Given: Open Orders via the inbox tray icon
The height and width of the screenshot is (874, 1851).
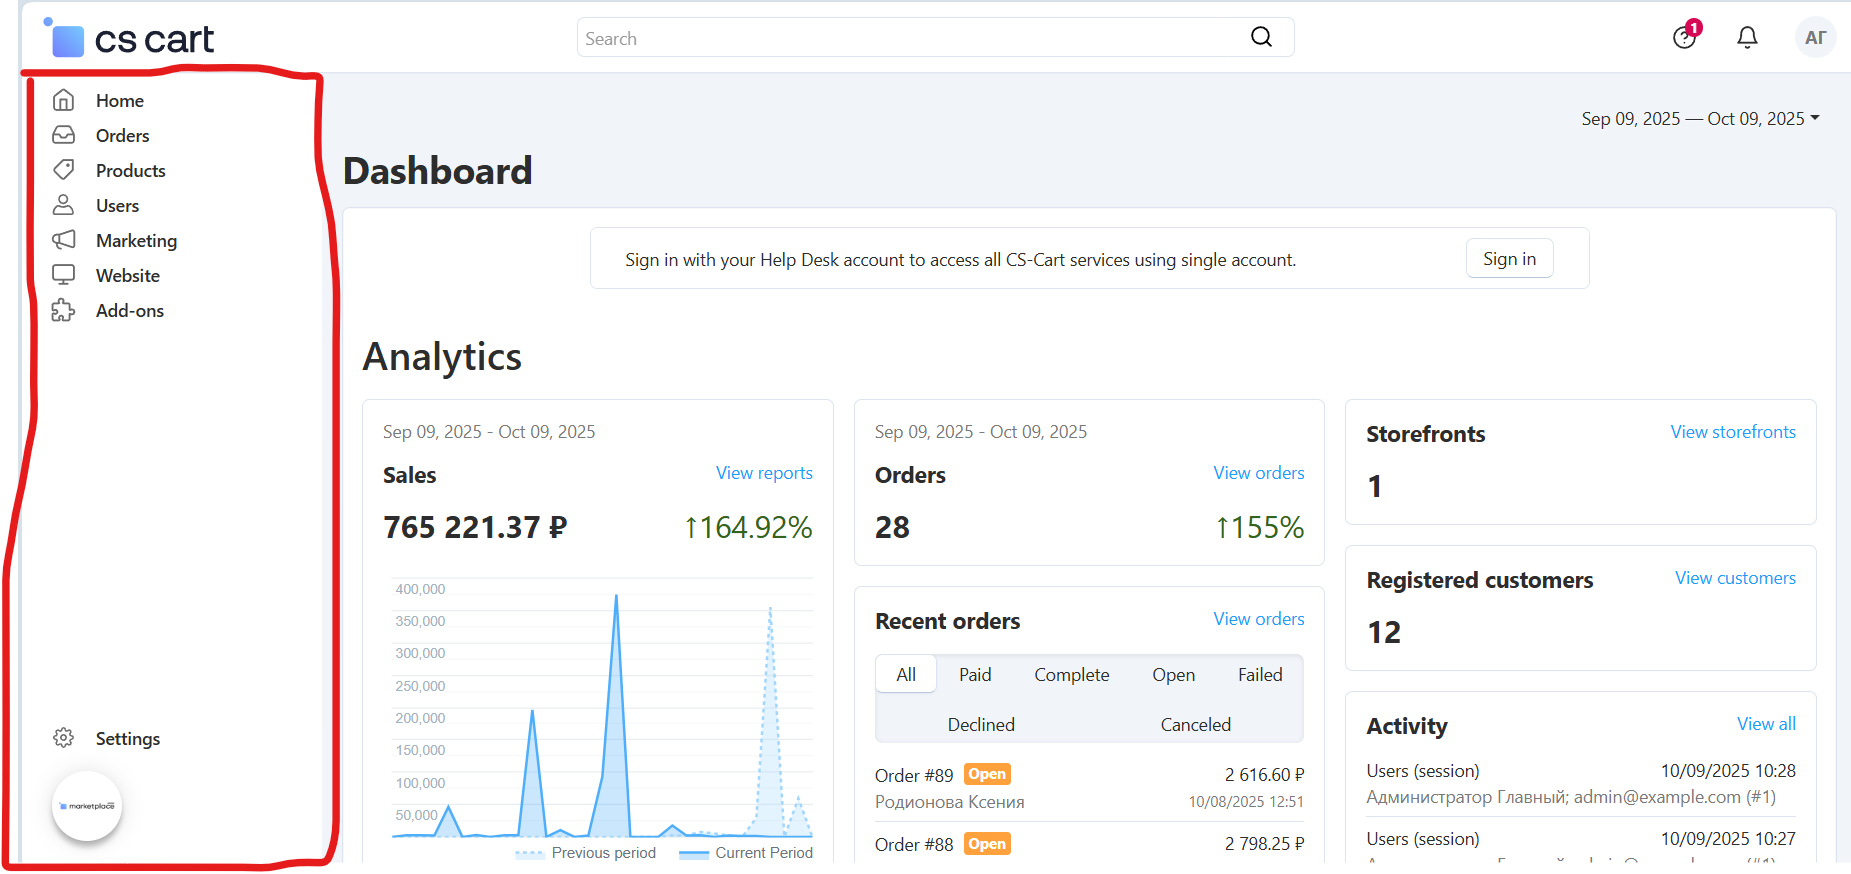Looking at the screenshot, I should click(x=63, y=135).
